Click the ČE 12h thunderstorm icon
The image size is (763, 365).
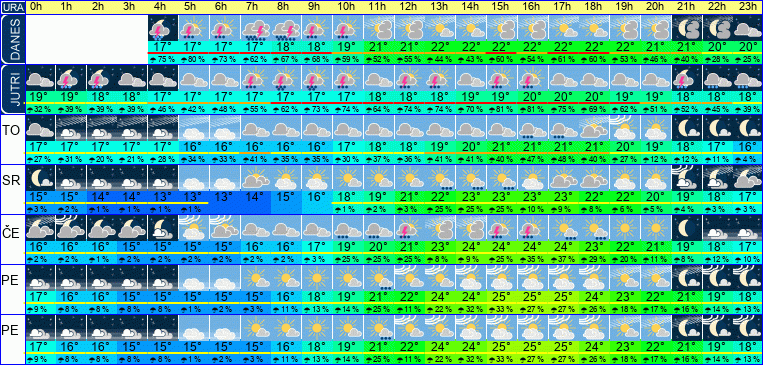tap(409, 228)
